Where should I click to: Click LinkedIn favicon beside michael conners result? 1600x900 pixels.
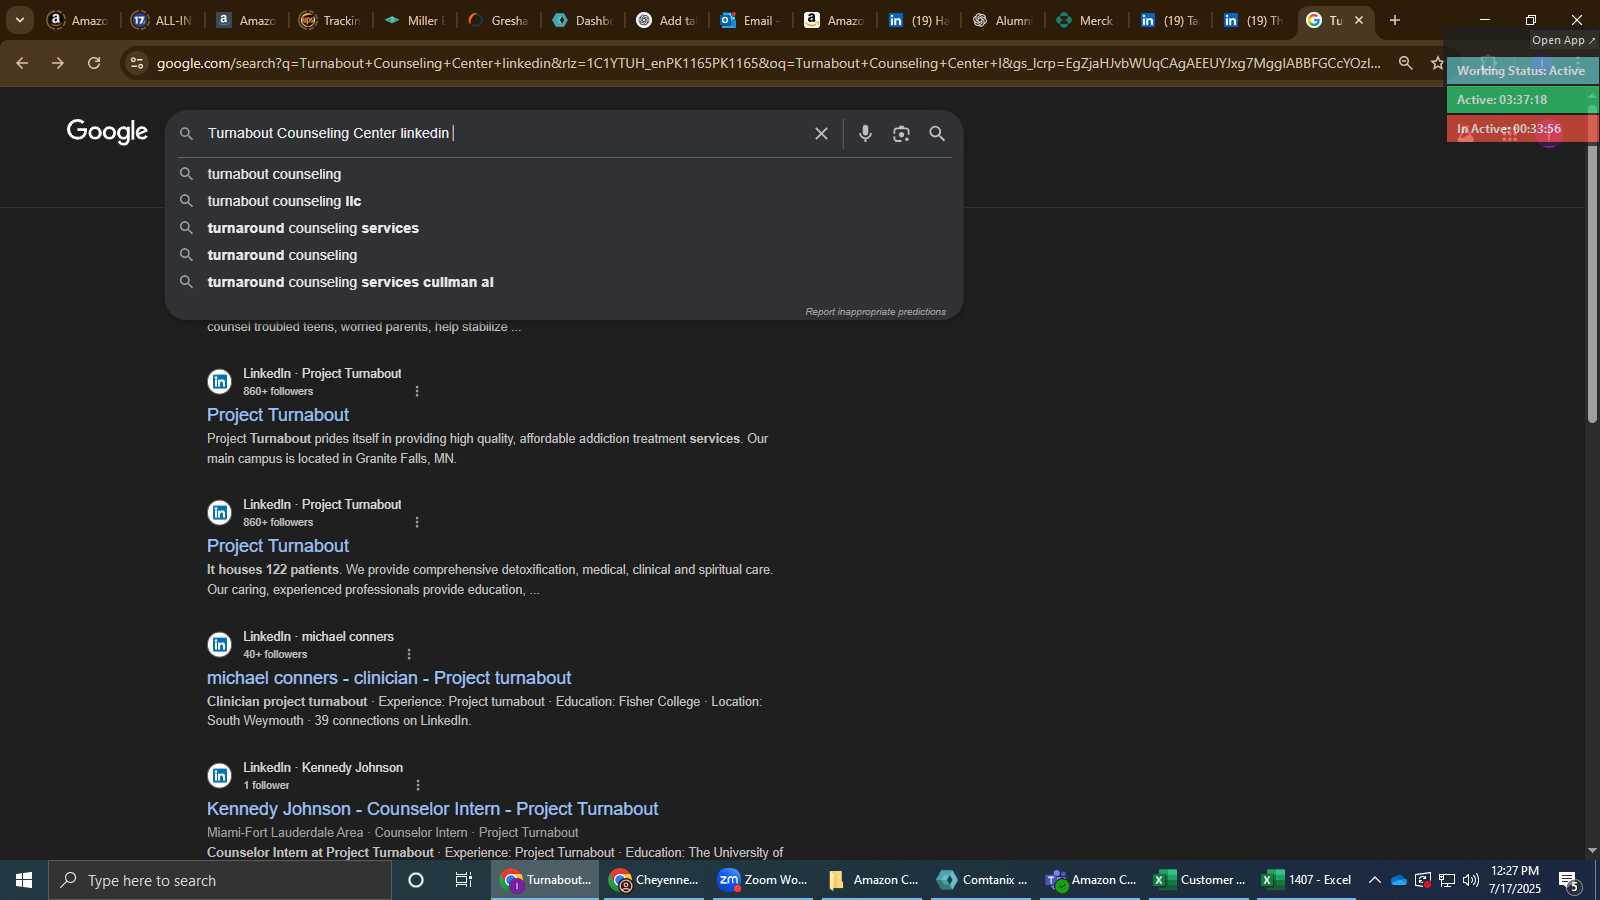[220, 645]
